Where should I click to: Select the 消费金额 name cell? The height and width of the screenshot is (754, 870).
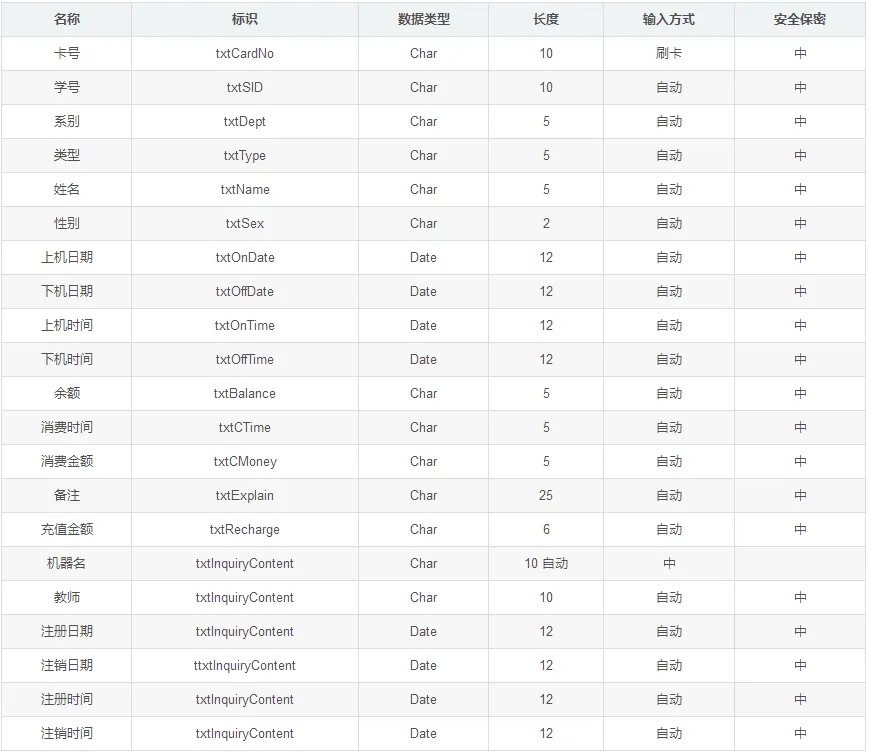pos(67,461)
